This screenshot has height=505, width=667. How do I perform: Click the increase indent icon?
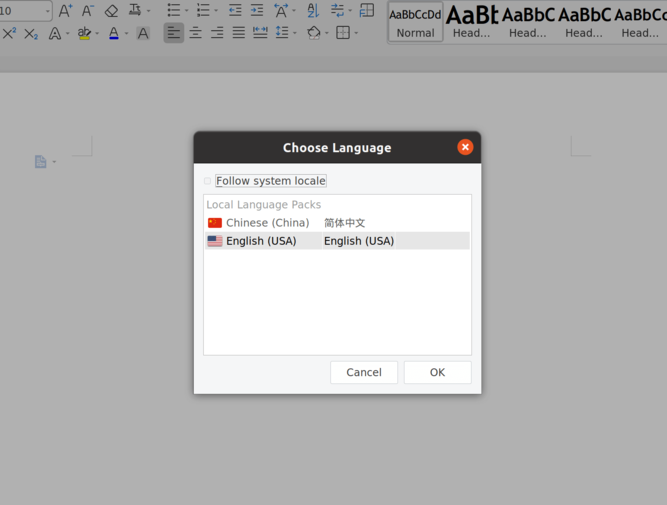pyautogui.click(x=257, y=11)
